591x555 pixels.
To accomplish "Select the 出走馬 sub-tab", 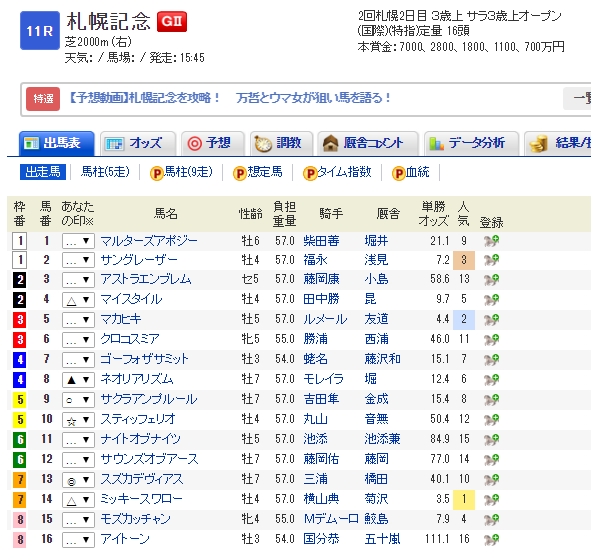I will 43,172.
